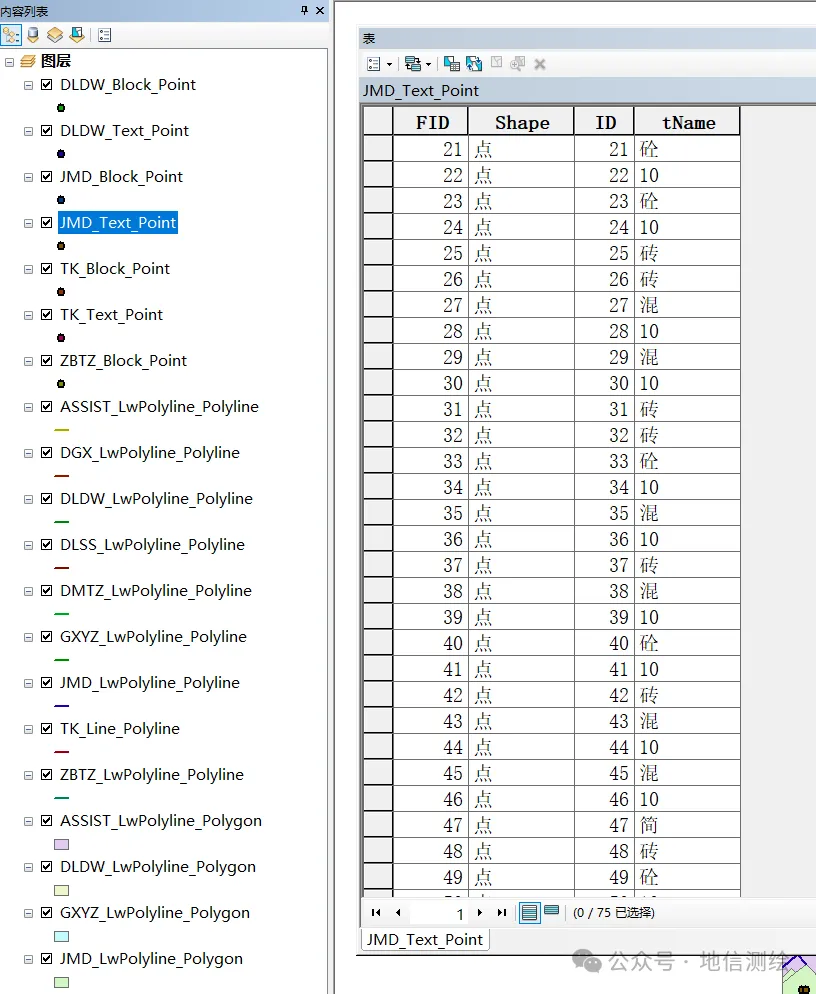
Task: Click tName cell '简' in row 47
Action: click(x=688, y=825)
